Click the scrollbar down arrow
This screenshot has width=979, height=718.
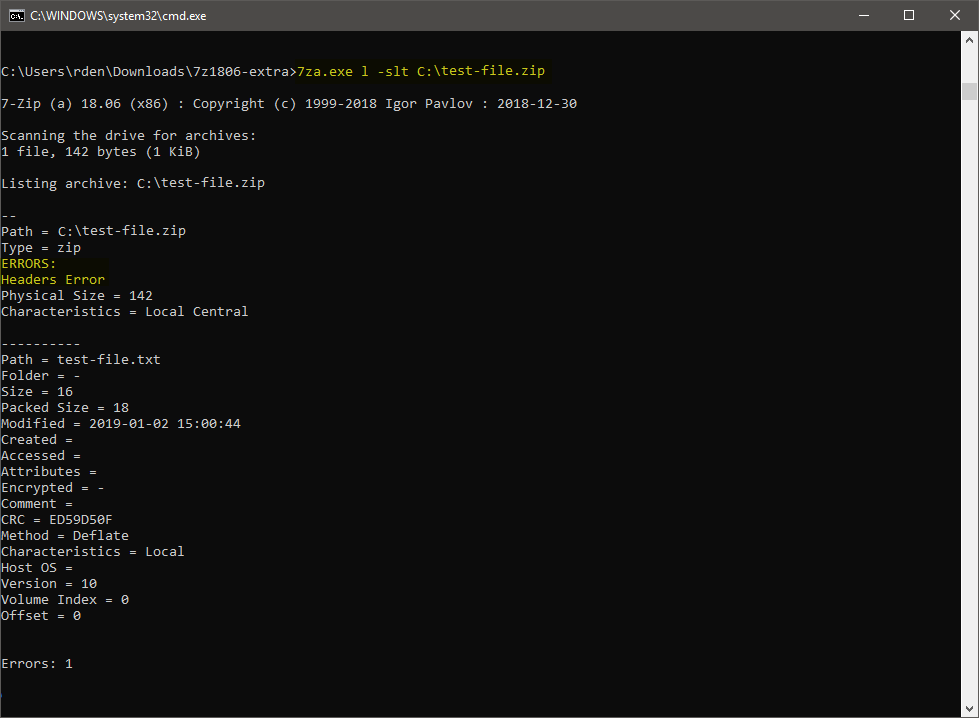tap(969, 707)
